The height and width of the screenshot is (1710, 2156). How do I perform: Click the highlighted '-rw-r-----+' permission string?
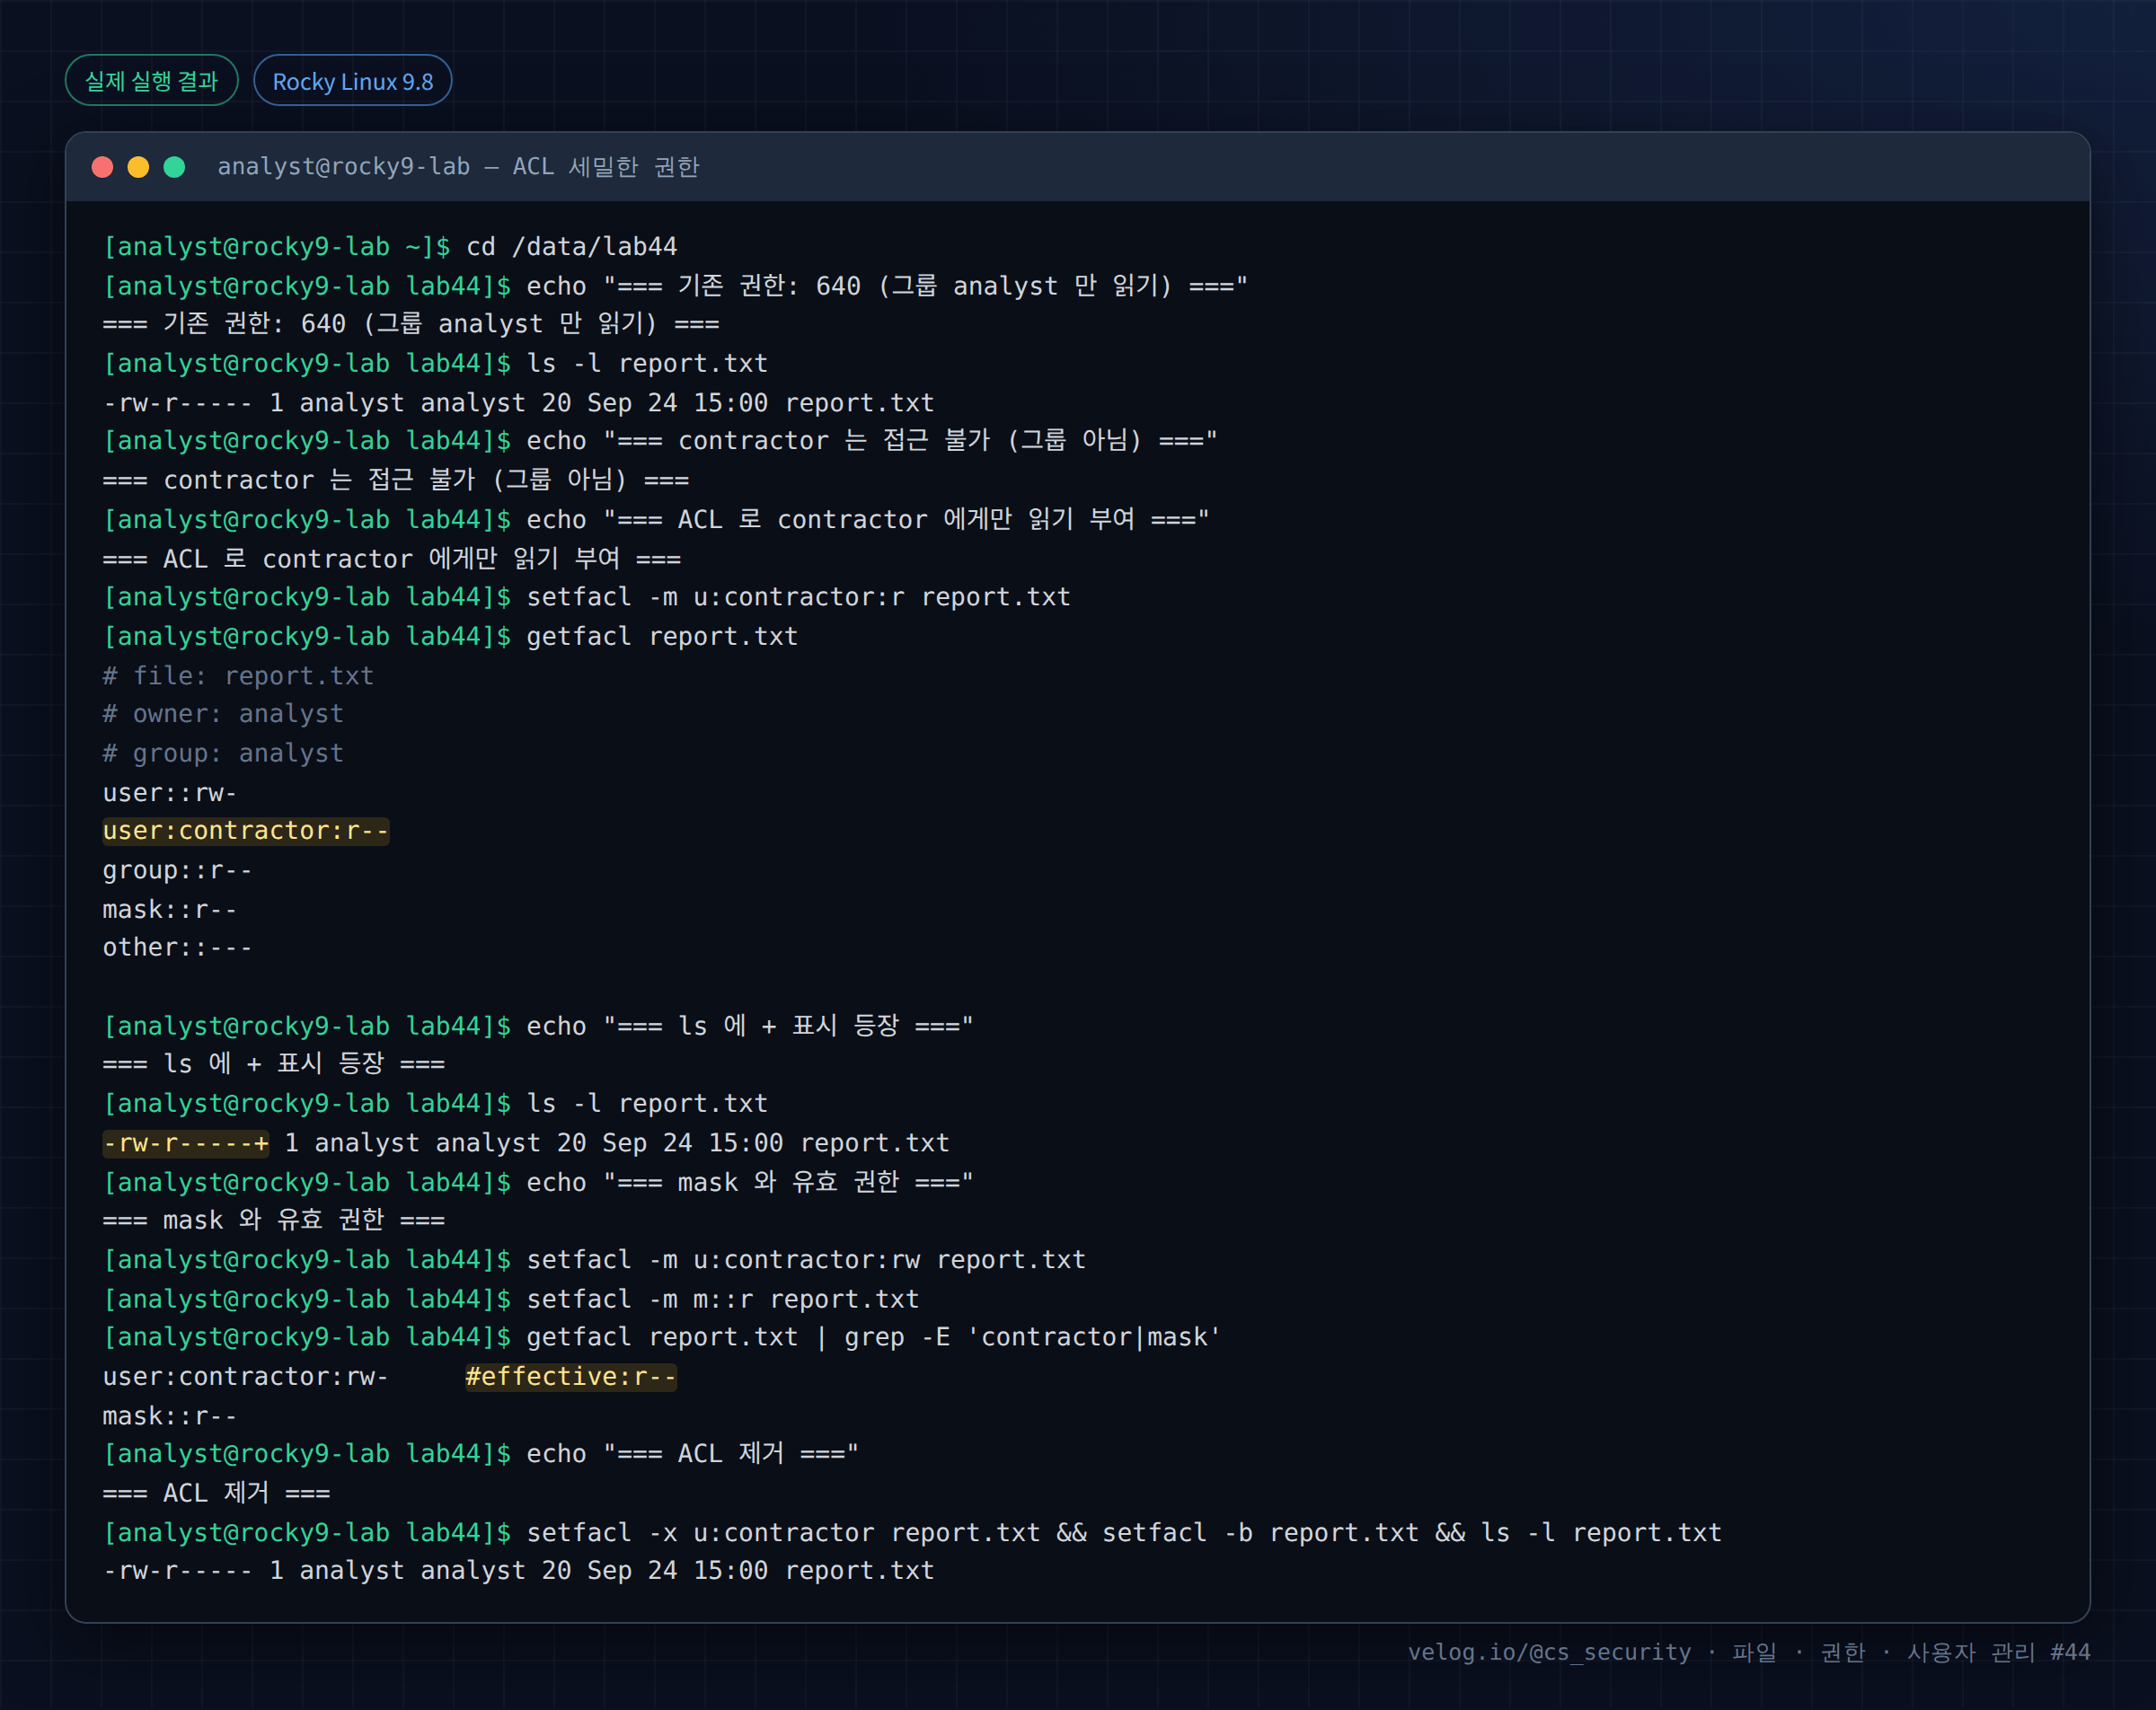click(186, 1143)
